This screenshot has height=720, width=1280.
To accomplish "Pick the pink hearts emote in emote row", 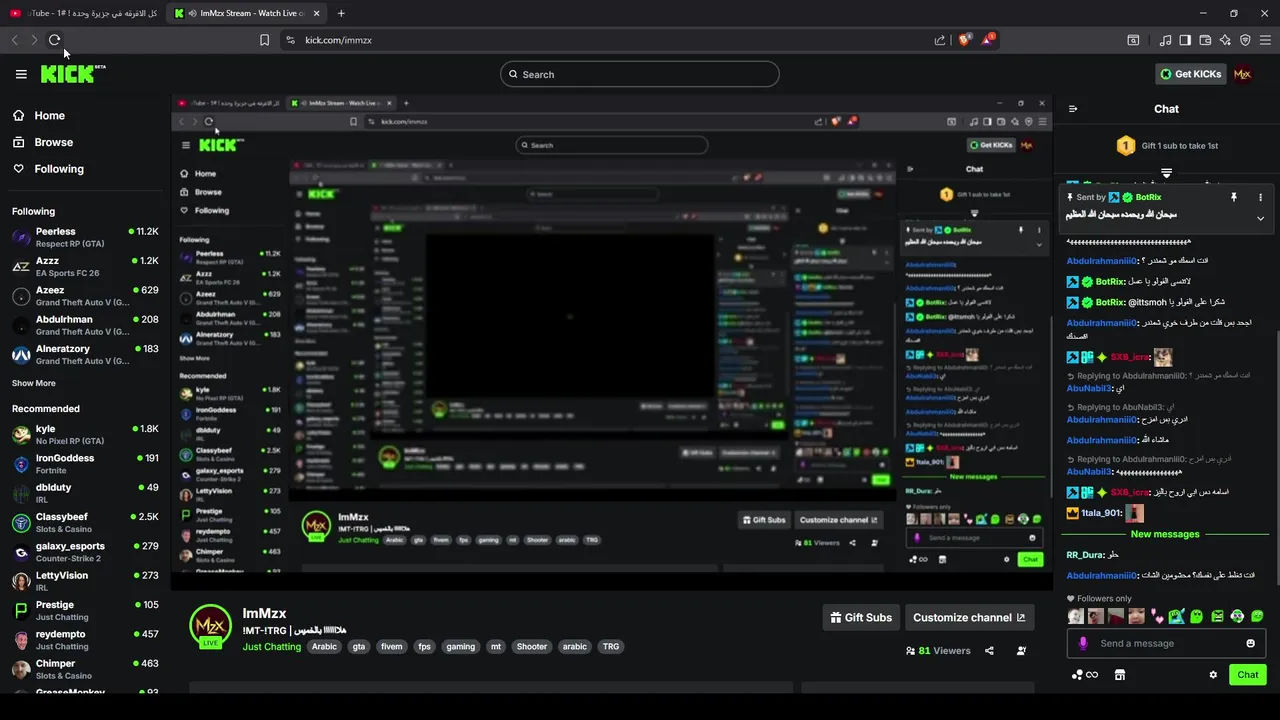I will coord(1156,616).
